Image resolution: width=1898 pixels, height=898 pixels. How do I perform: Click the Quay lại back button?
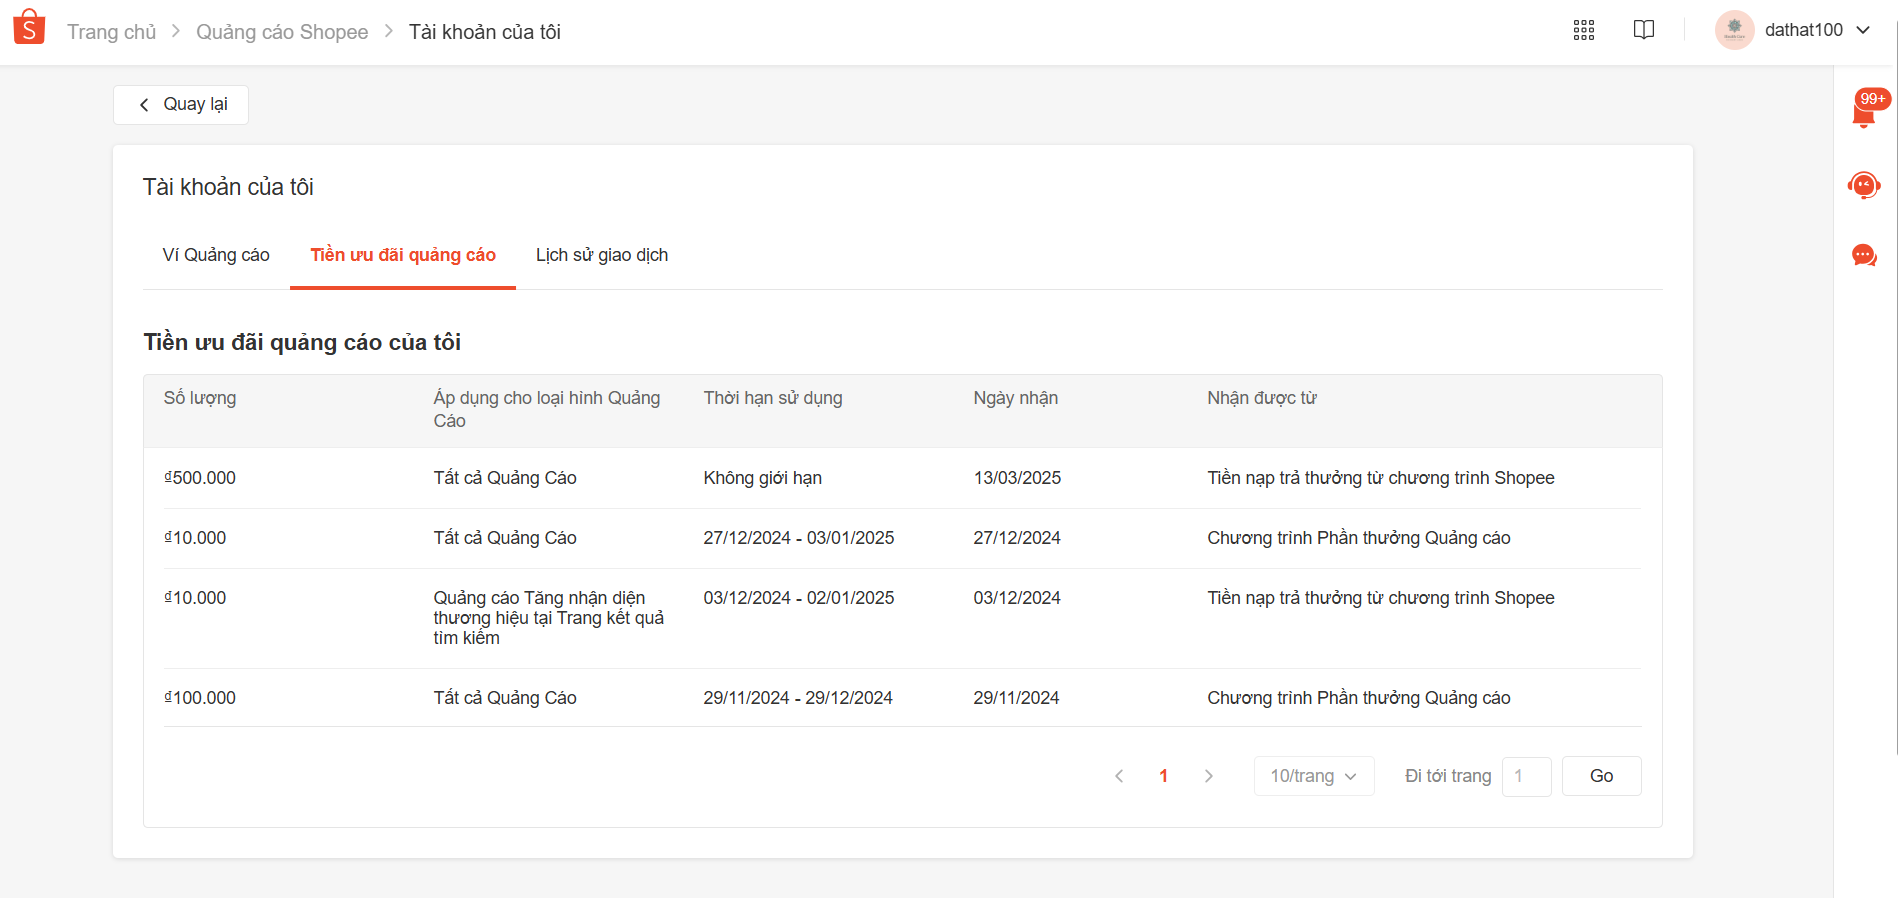tap(181, 105)
